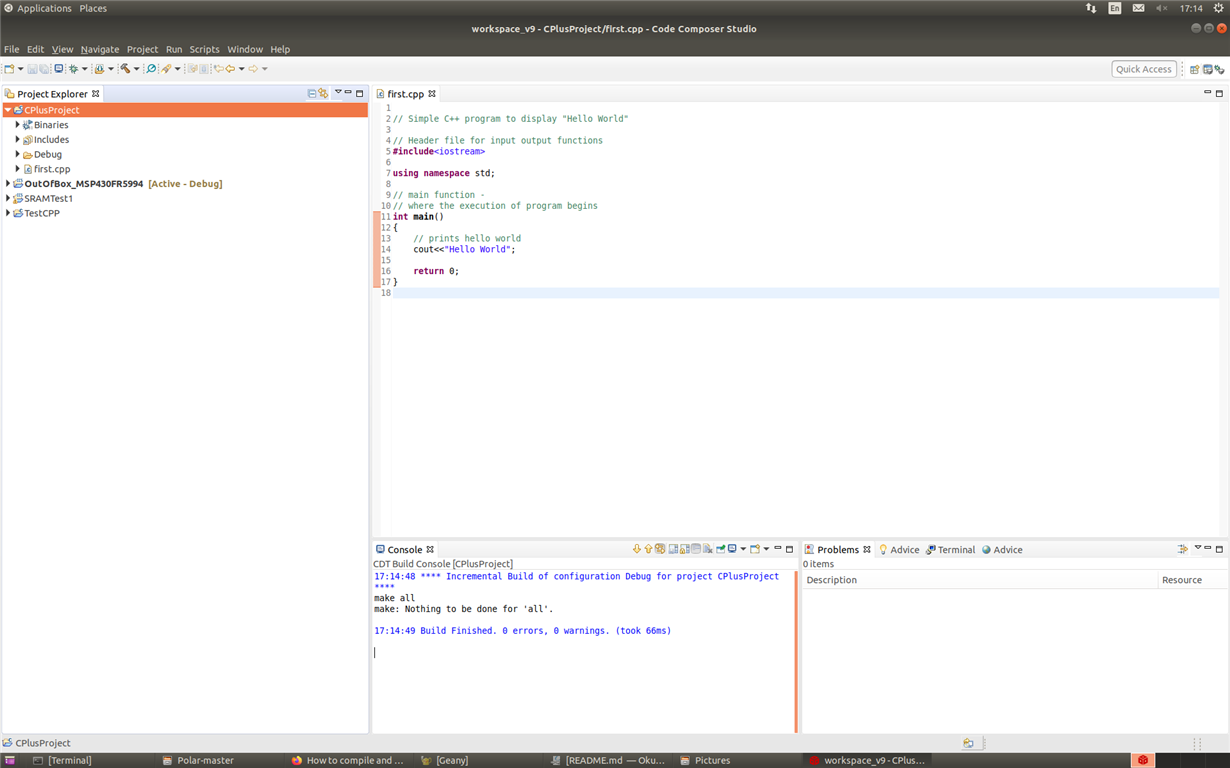Click the Last Edit Location arrow icon
The image size is (1230, 768).
[217, 69]
